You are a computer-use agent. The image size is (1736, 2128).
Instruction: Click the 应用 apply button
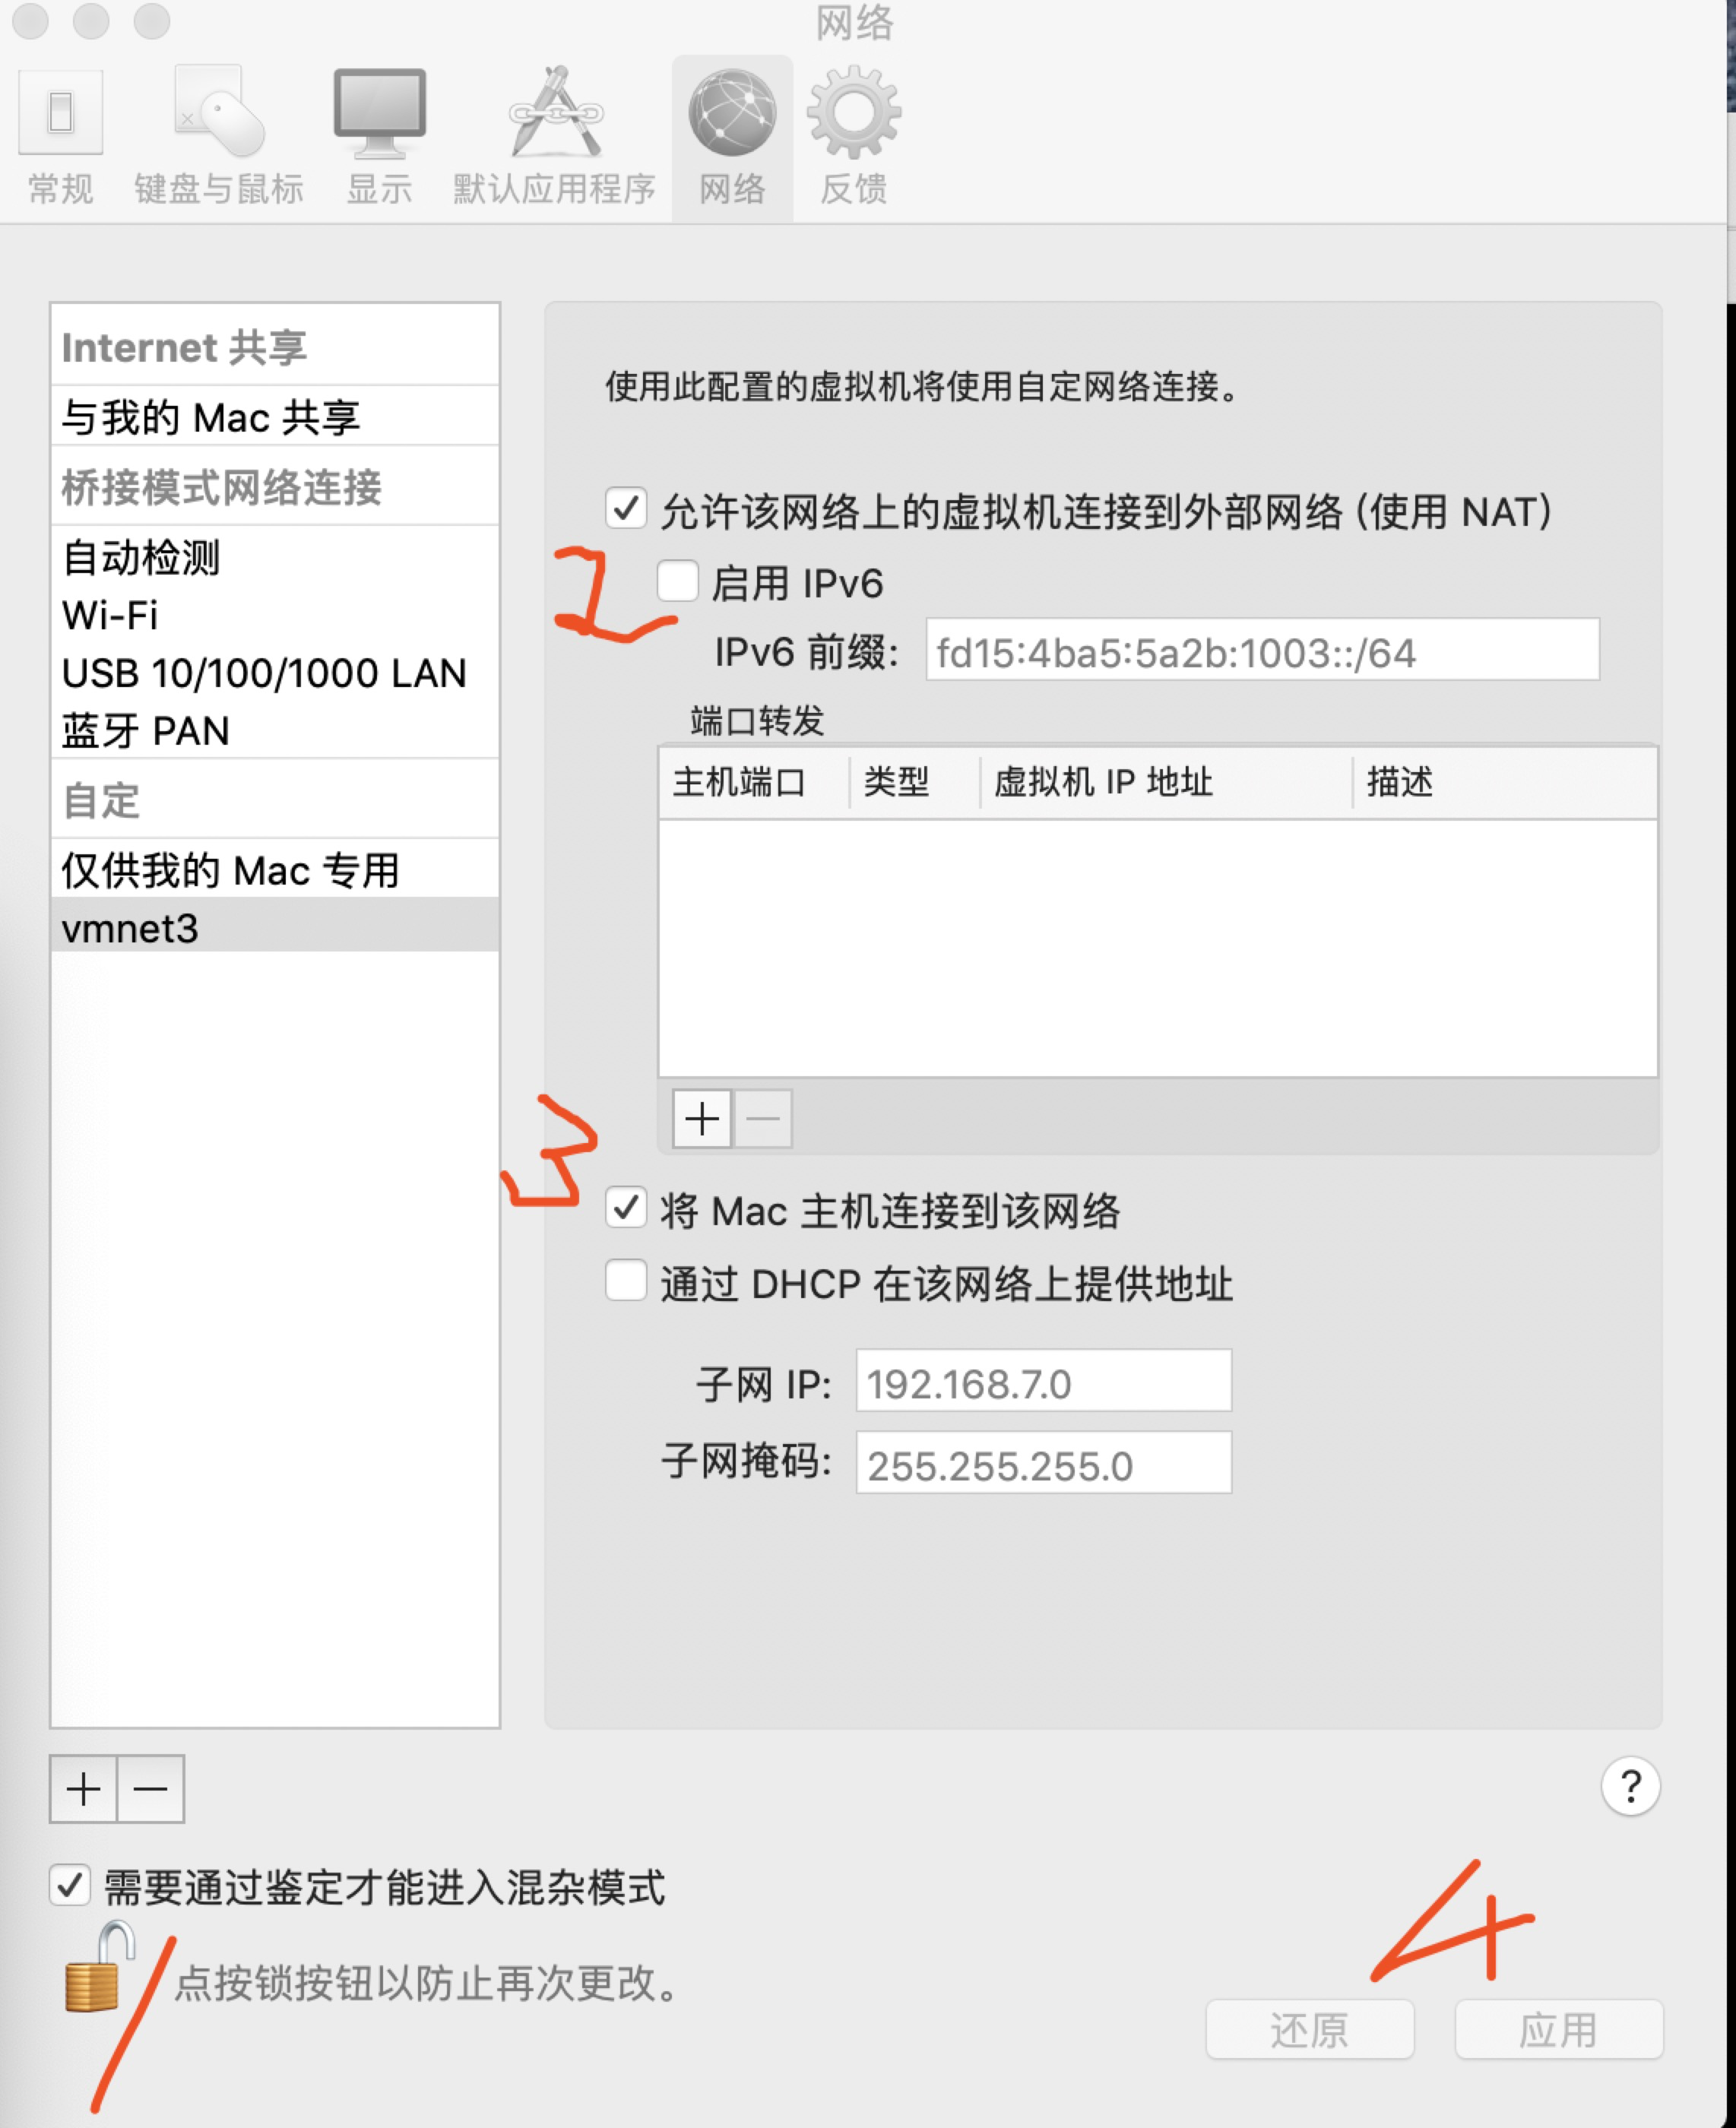click(x=1559, y=2030)
